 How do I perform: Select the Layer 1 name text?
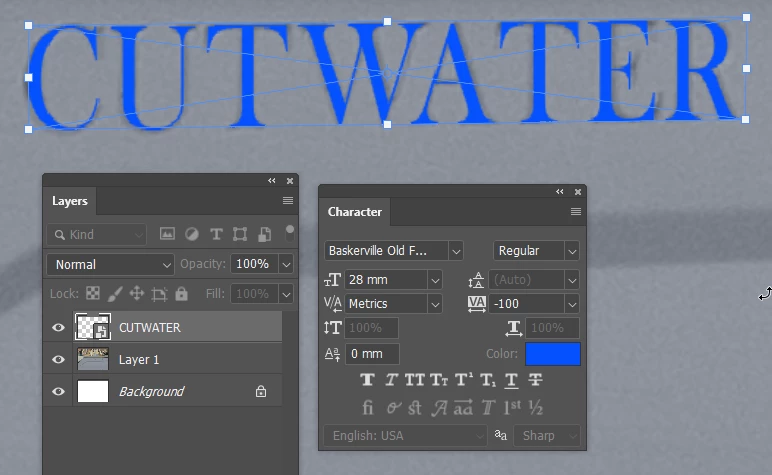(x=139, y=360)
